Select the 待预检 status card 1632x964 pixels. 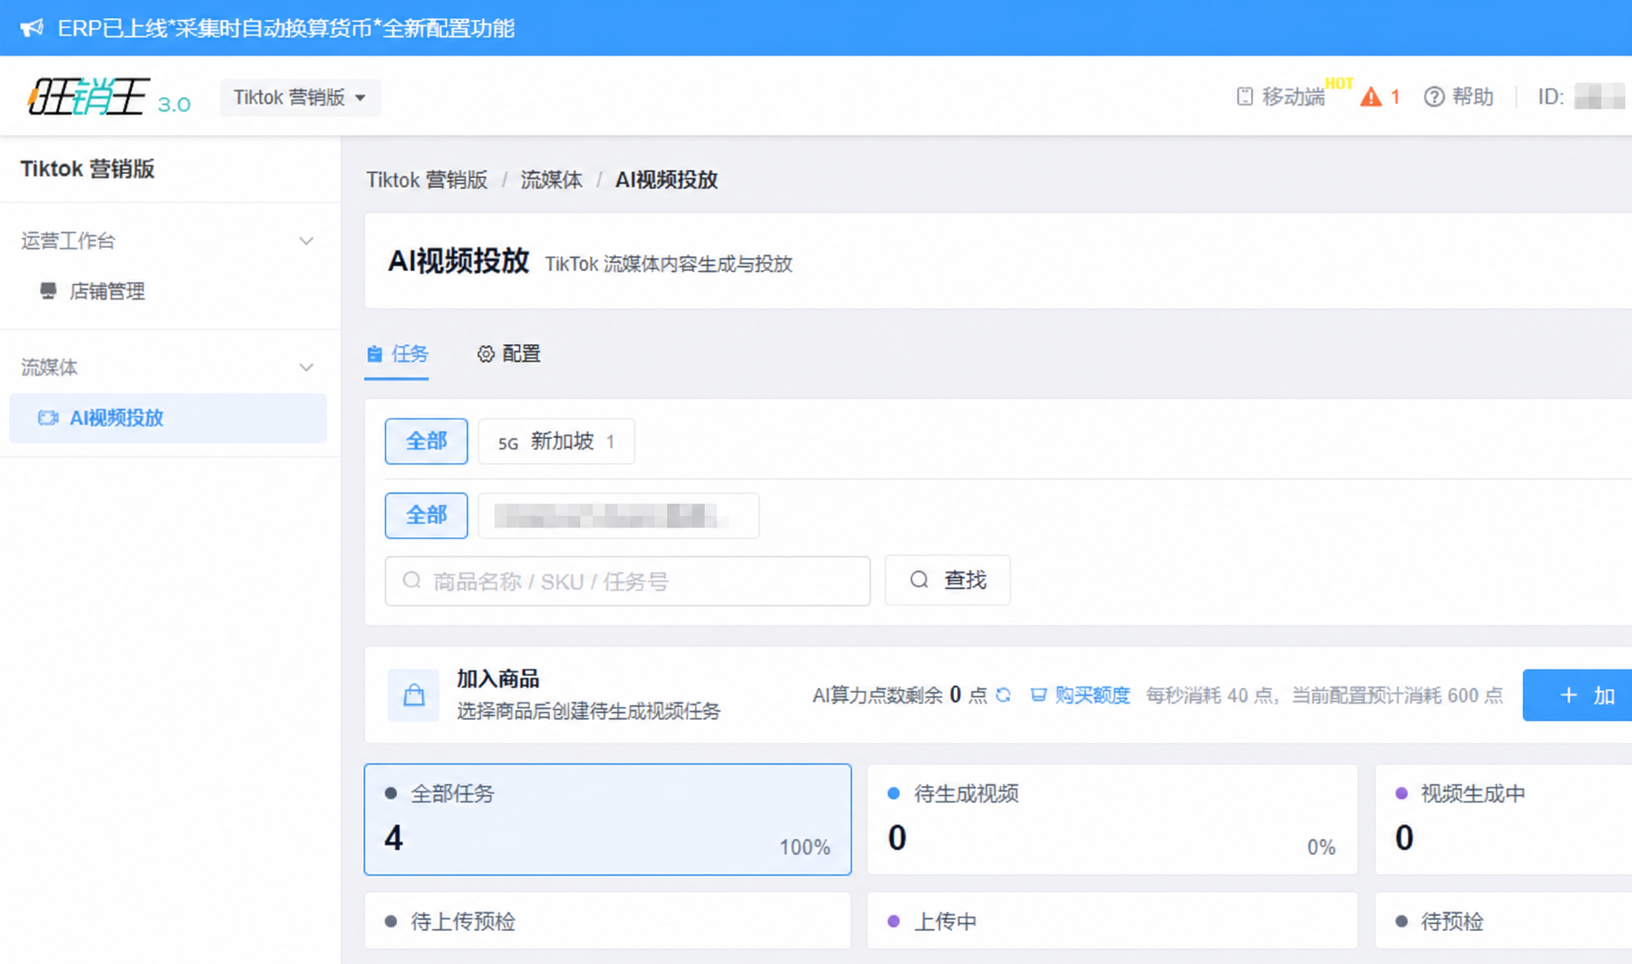click(1503, 921)
